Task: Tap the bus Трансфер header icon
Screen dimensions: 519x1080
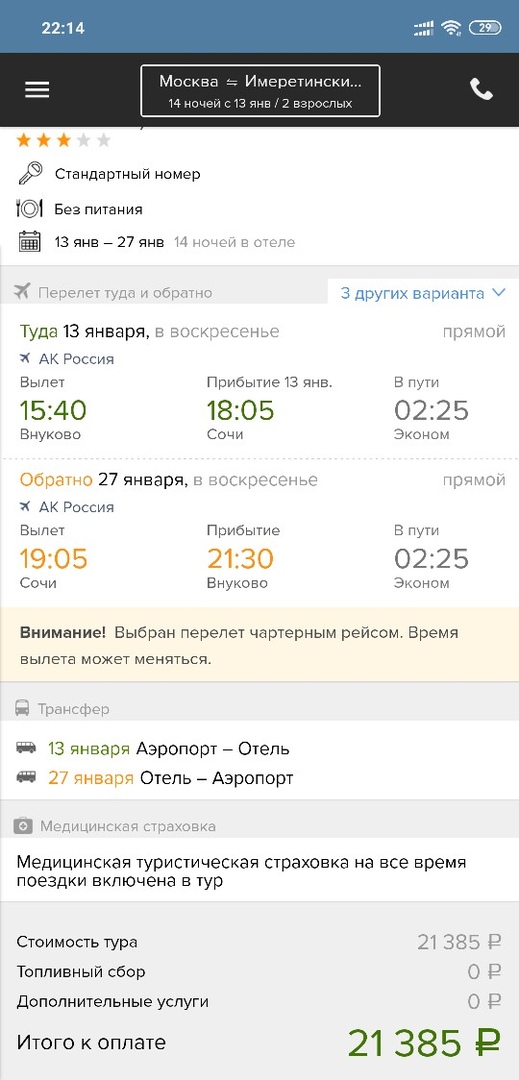Action: click(x=23, y=708)
